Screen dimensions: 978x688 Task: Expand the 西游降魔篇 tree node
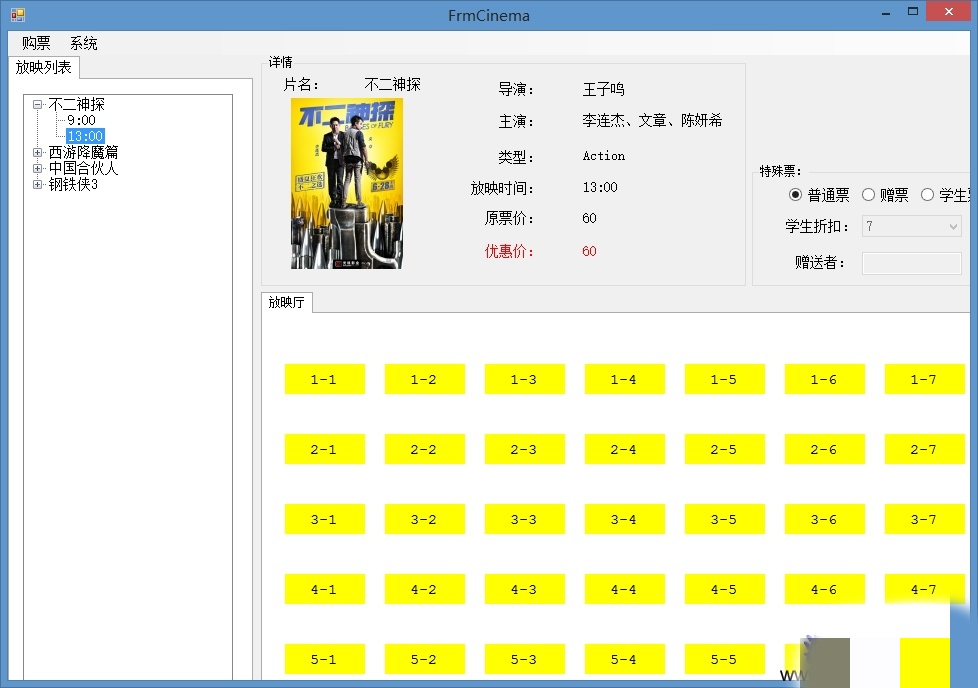click(38, 152)
